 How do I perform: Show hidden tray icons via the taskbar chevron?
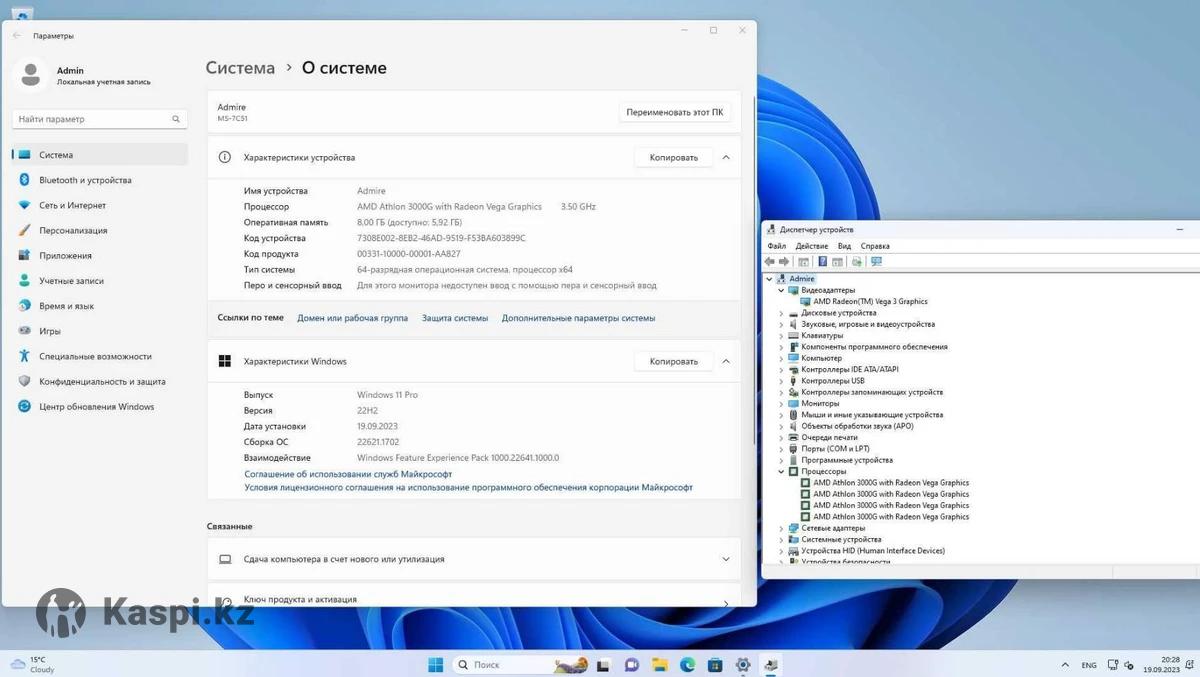[1063, 665]
